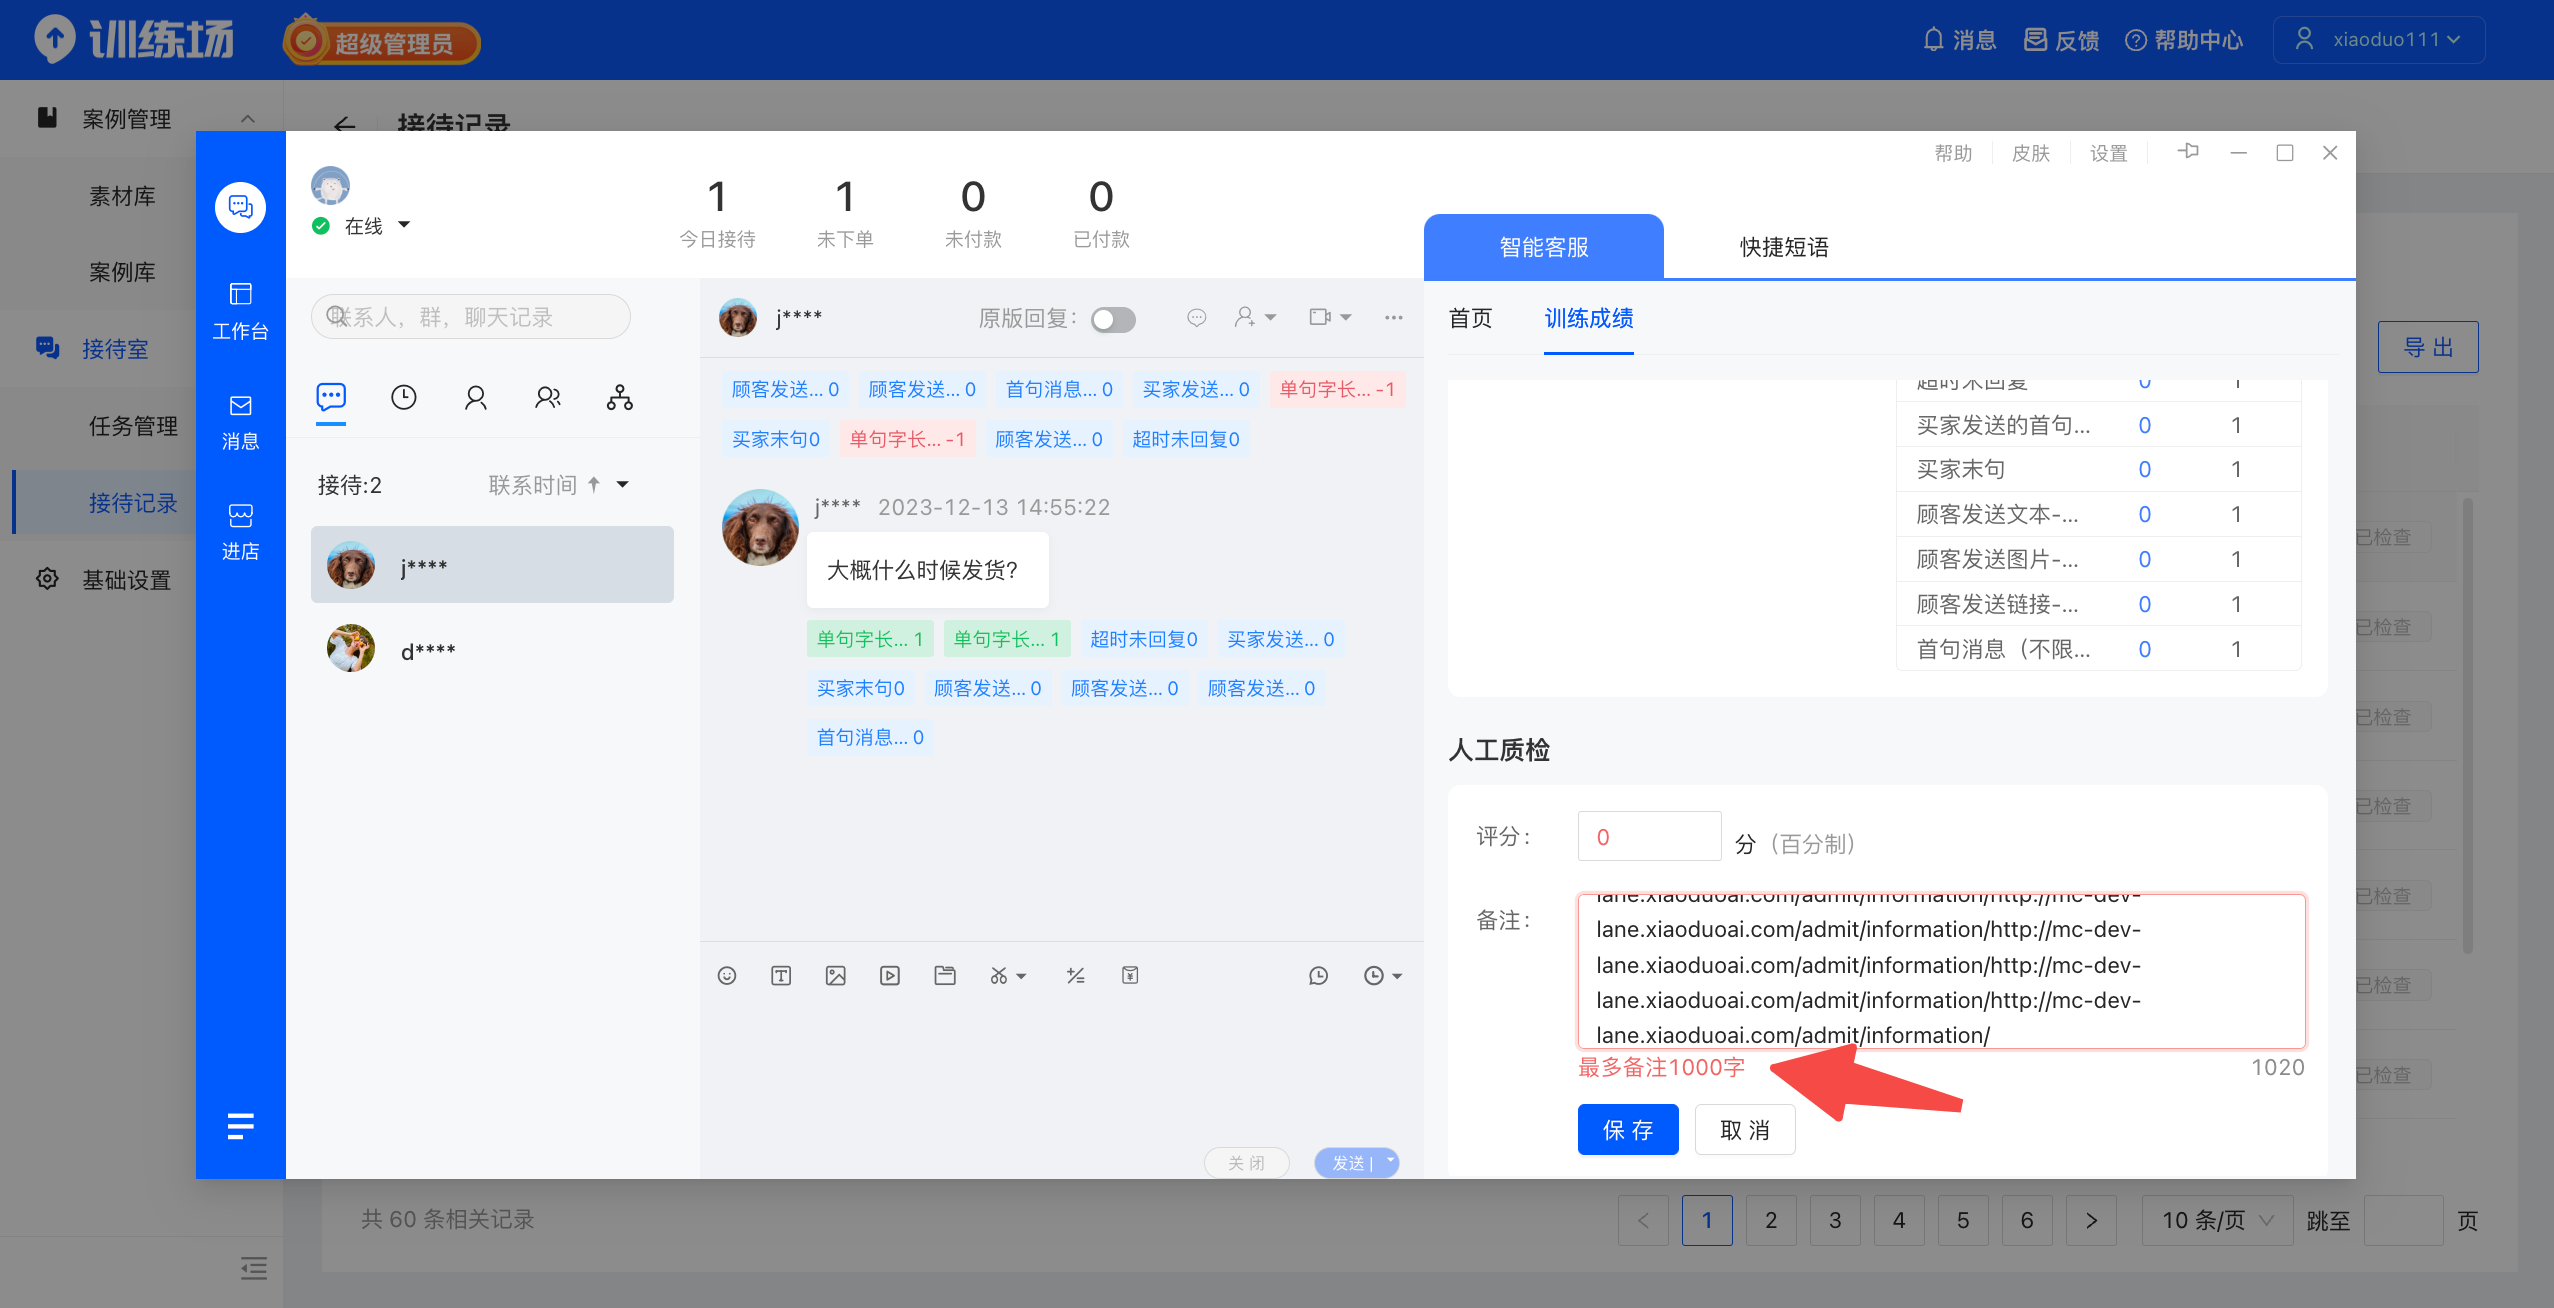The width and height of the screenshot is (2554, 1308).
Task: Click the hamburger menu icon at sidebar bottom
Action: 239,1123
